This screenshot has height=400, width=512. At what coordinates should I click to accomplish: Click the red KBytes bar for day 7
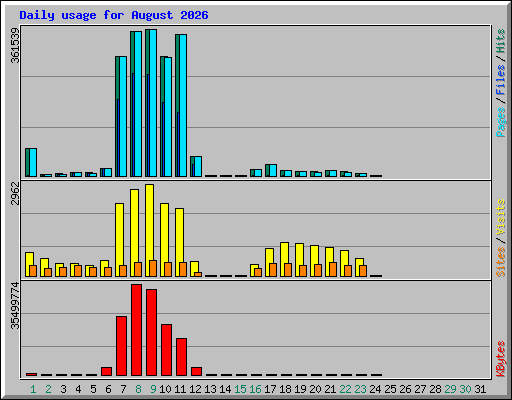click(x=122, y=346)
